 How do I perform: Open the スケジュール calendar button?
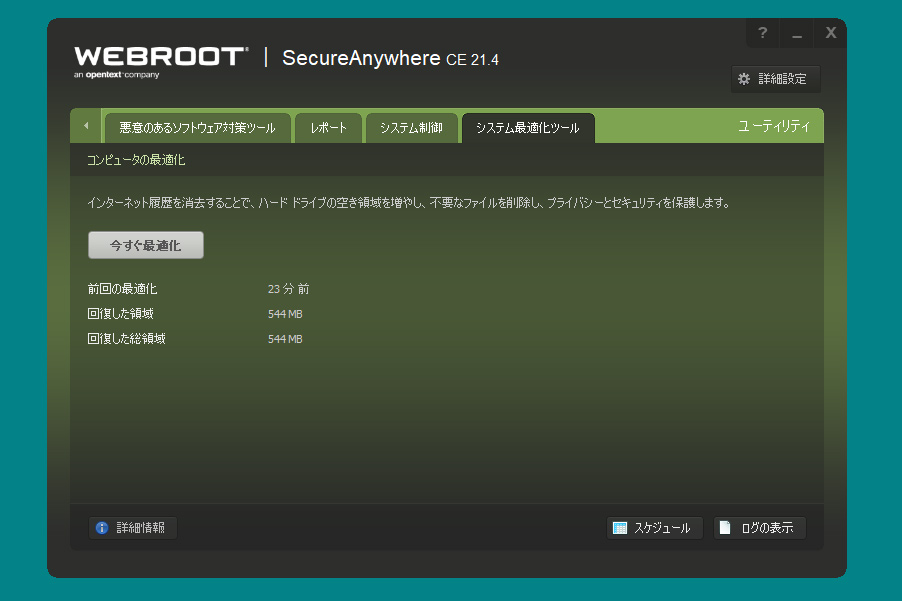655,528
